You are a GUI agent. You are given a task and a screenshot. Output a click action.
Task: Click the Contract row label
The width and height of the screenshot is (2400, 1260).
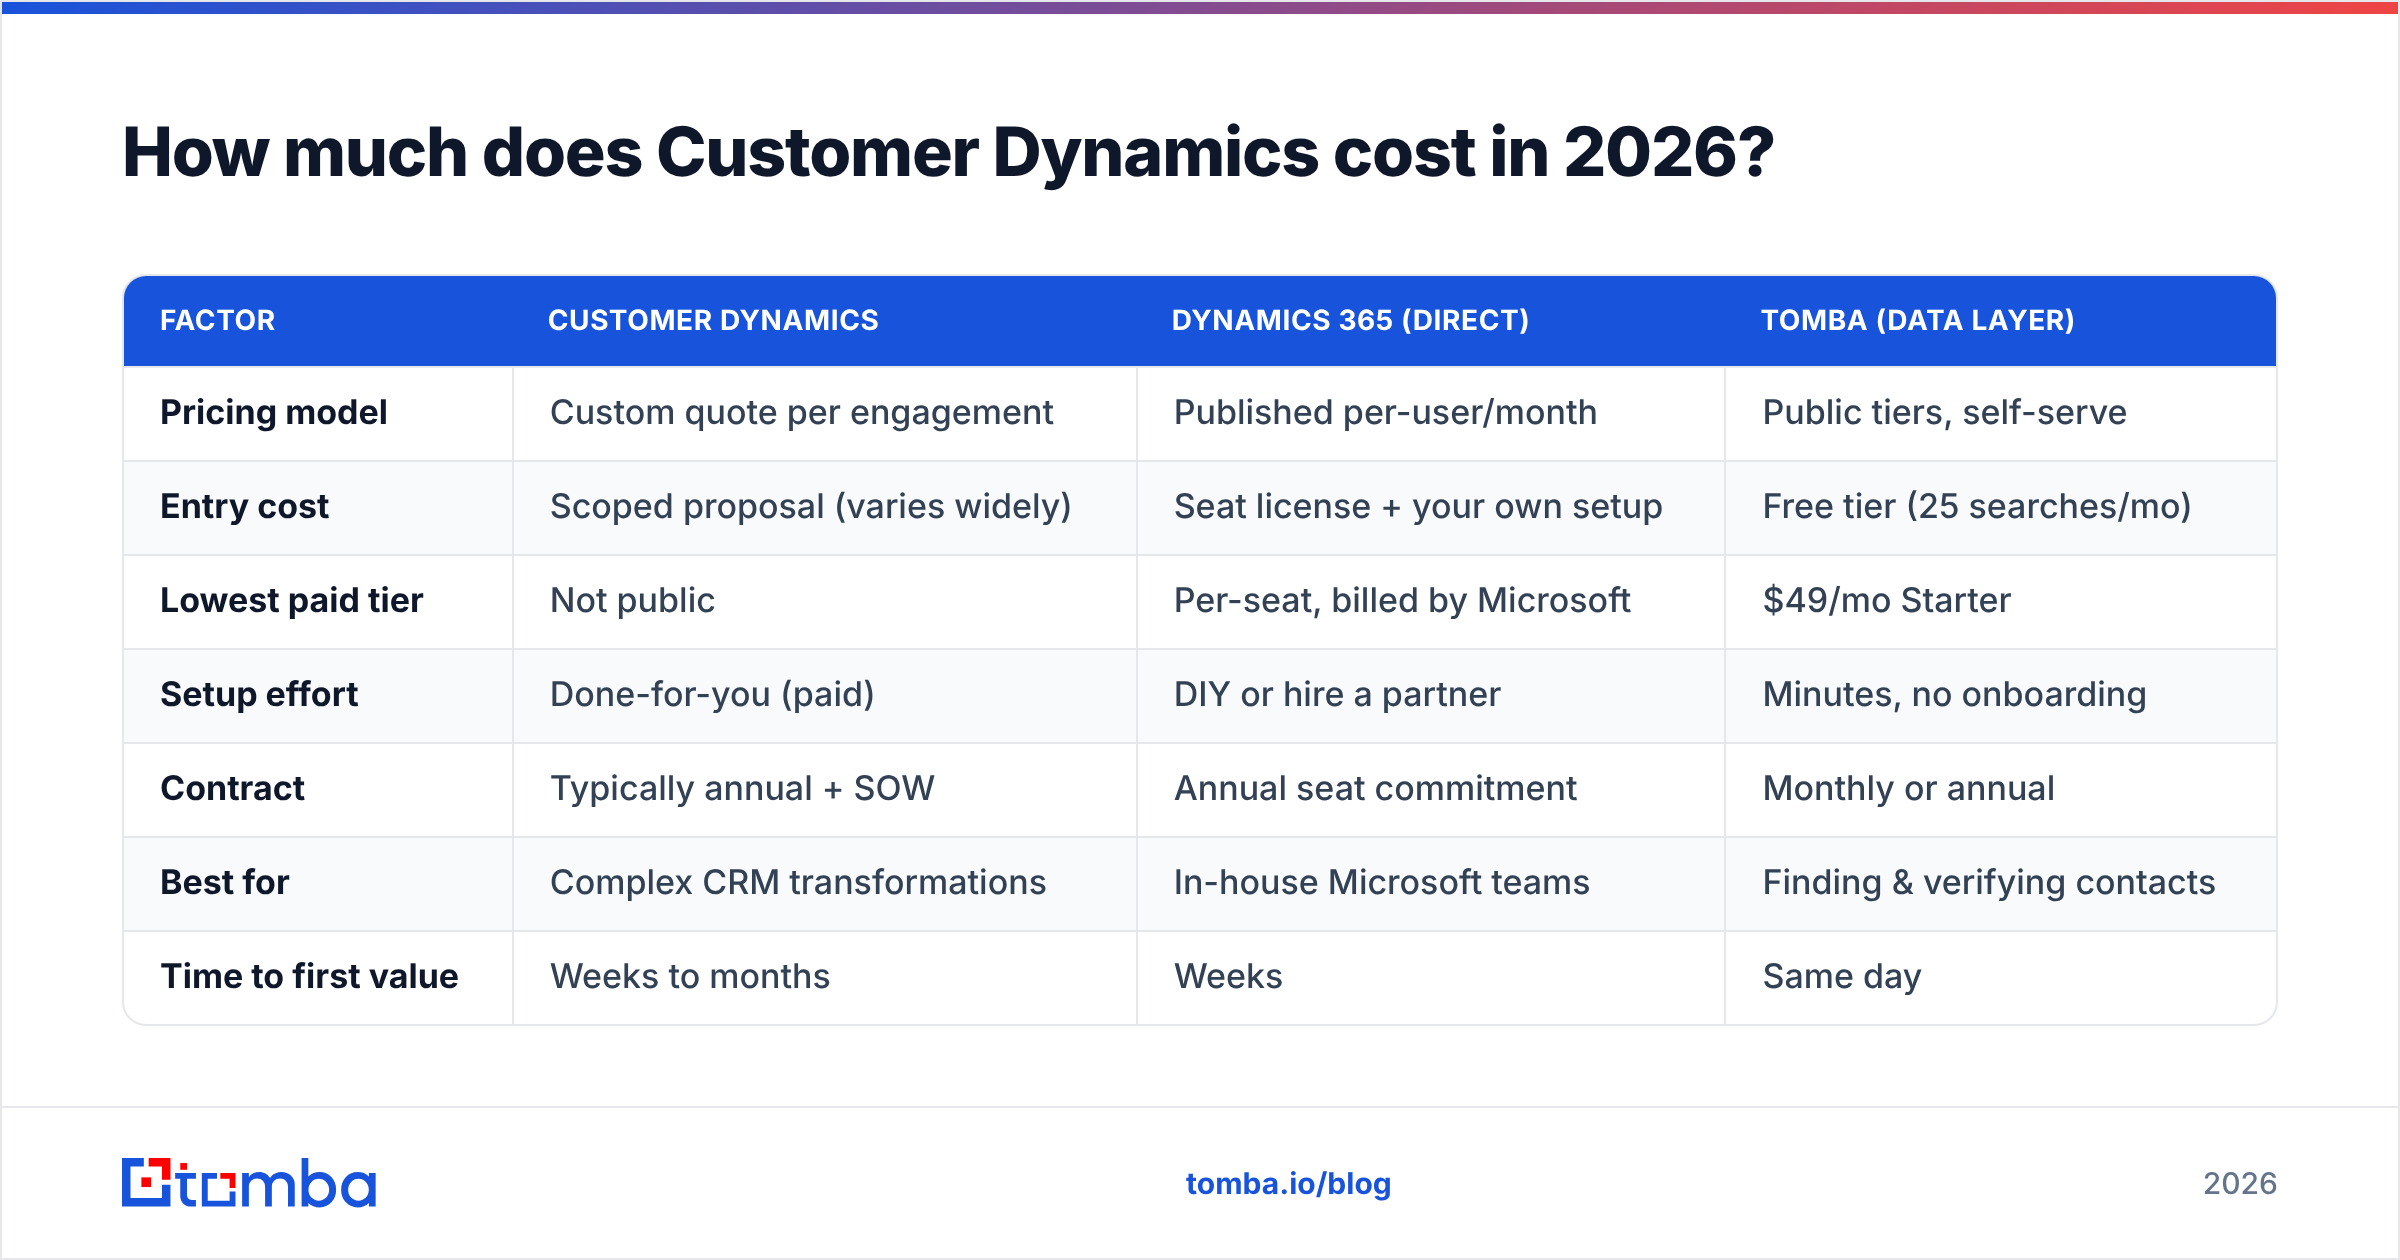232,788
